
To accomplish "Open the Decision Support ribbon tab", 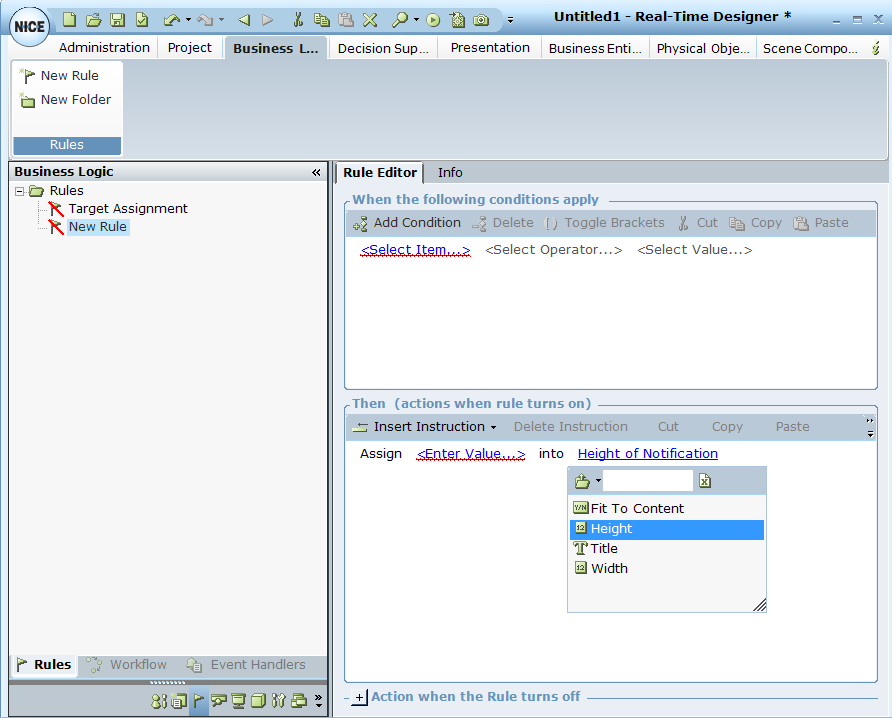I will click(382, 48).
